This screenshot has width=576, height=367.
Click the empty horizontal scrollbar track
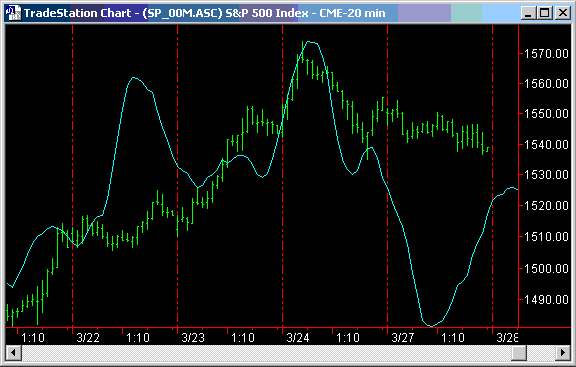click(266, 353)
